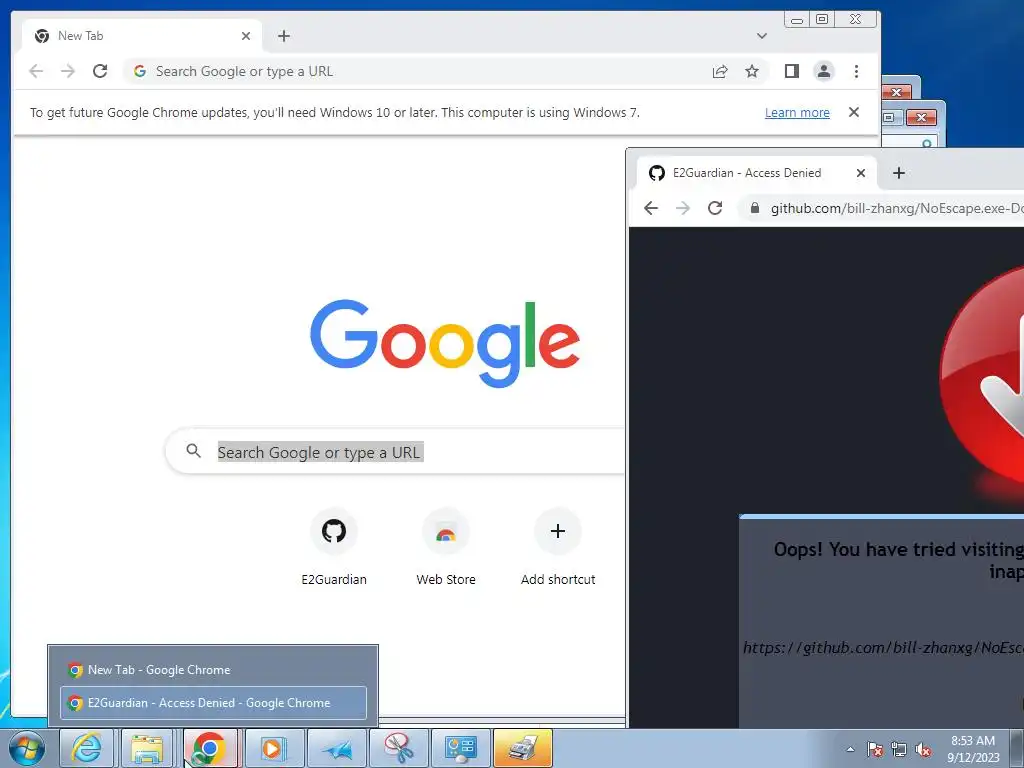Image resolution: width=1024 pixels, height=768 pixels.
Task: Open the Chrome profile avatar menu
Action: click(x=824, y=71)
